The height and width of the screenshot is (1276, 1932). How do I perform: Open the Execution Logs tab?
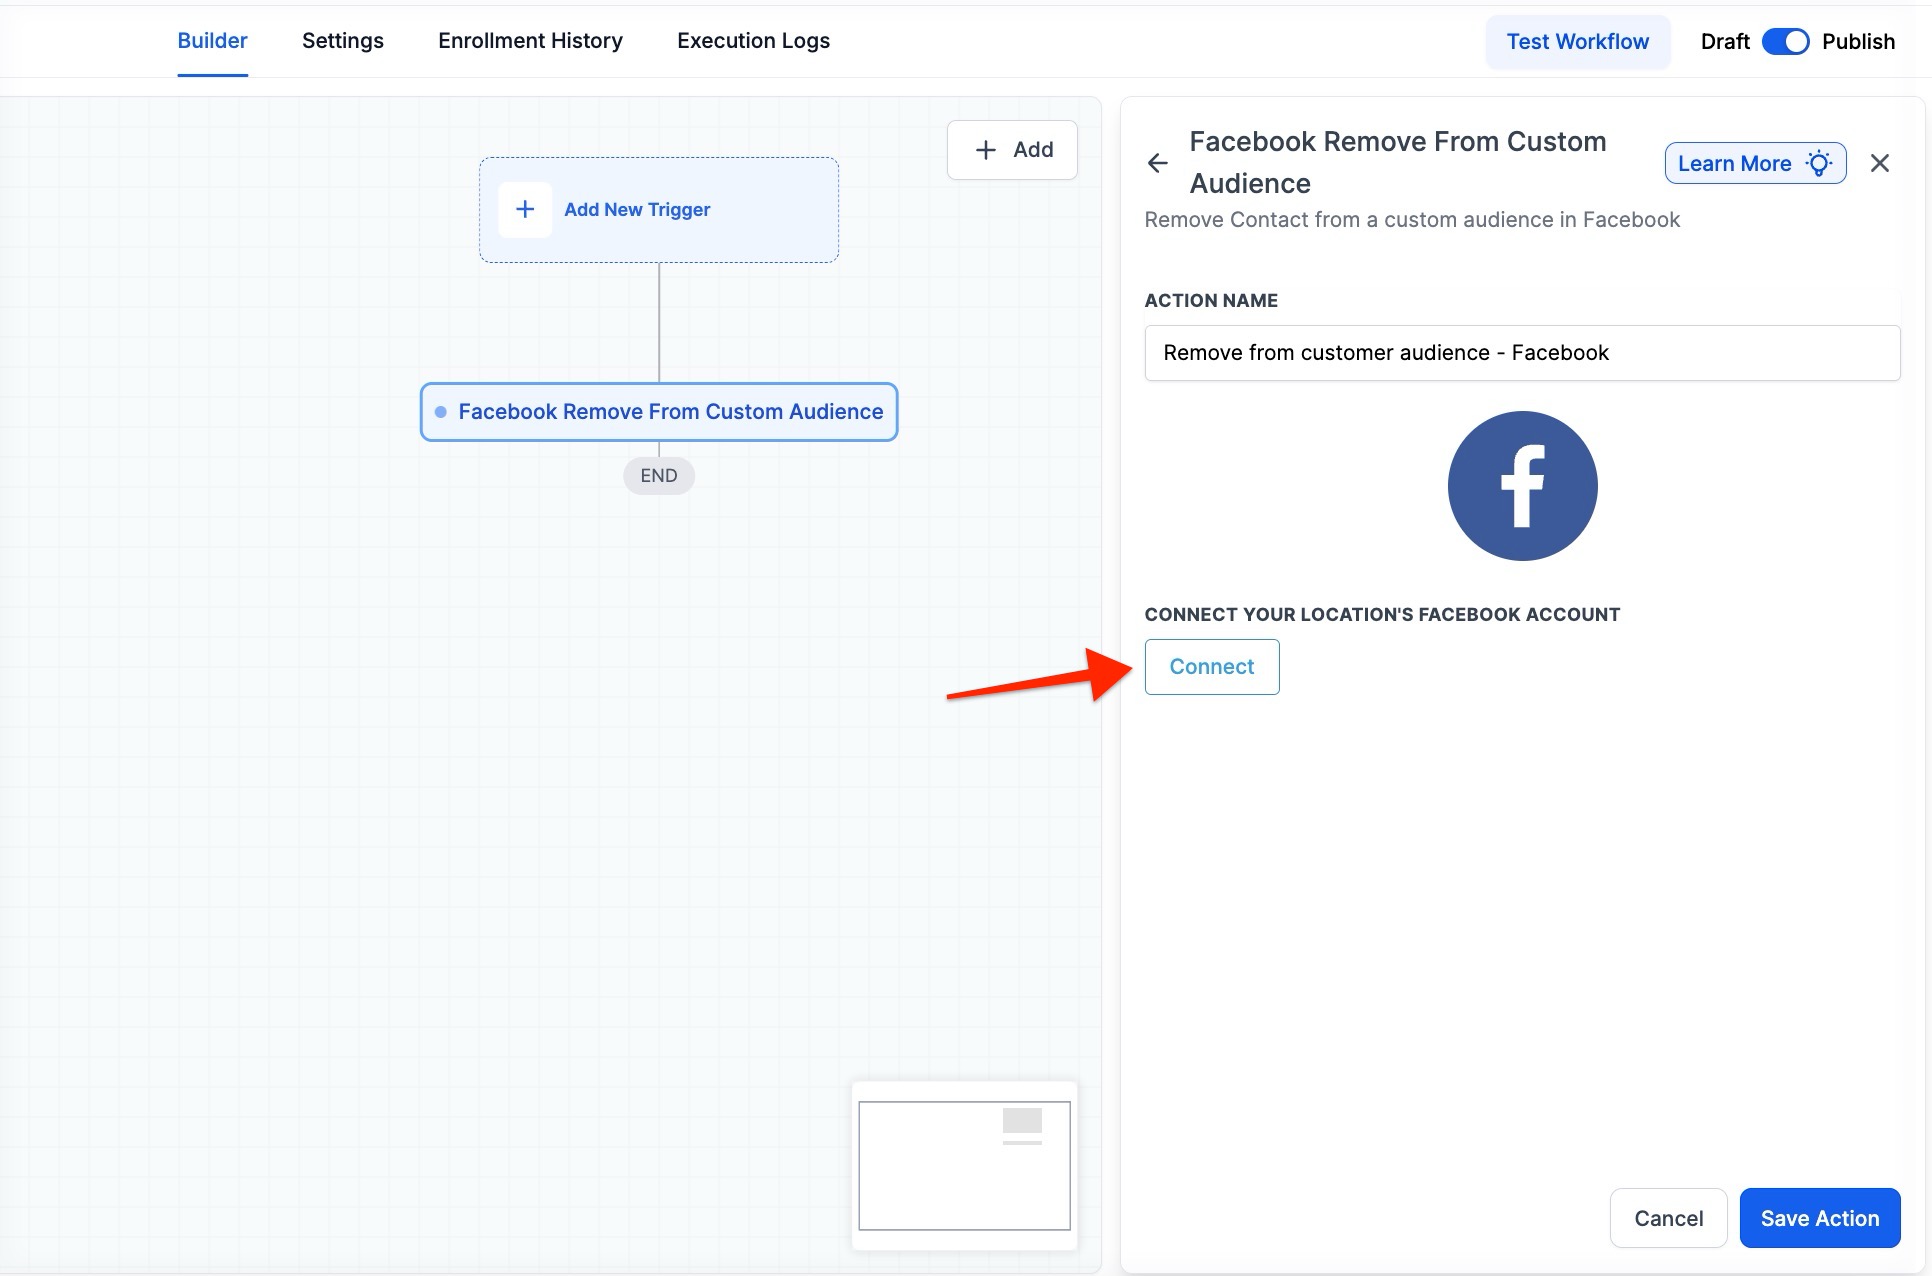753,41
